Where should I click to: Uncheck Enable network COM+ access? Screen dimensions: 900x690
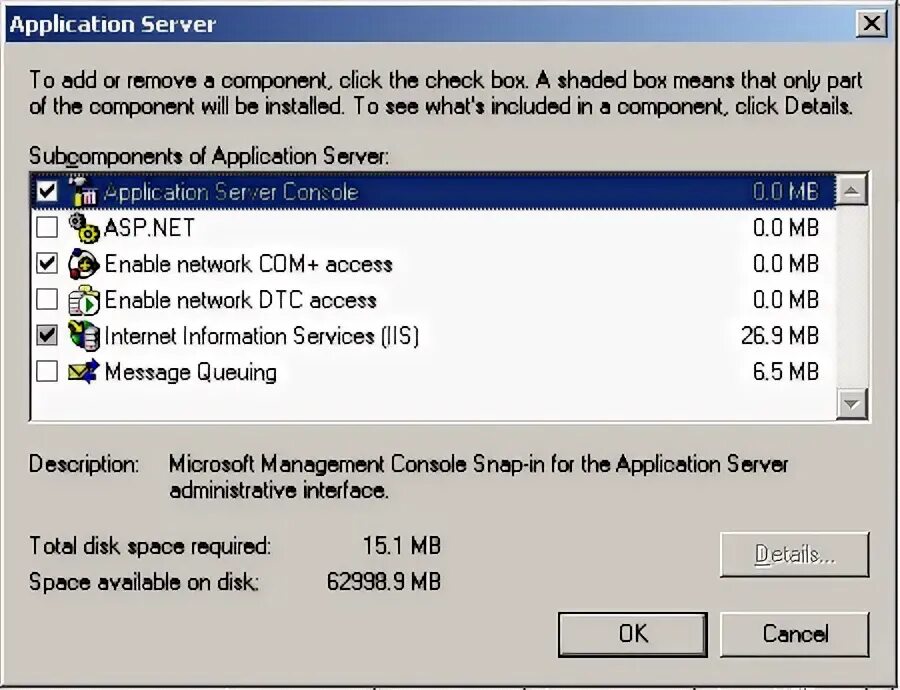point(47,263)
